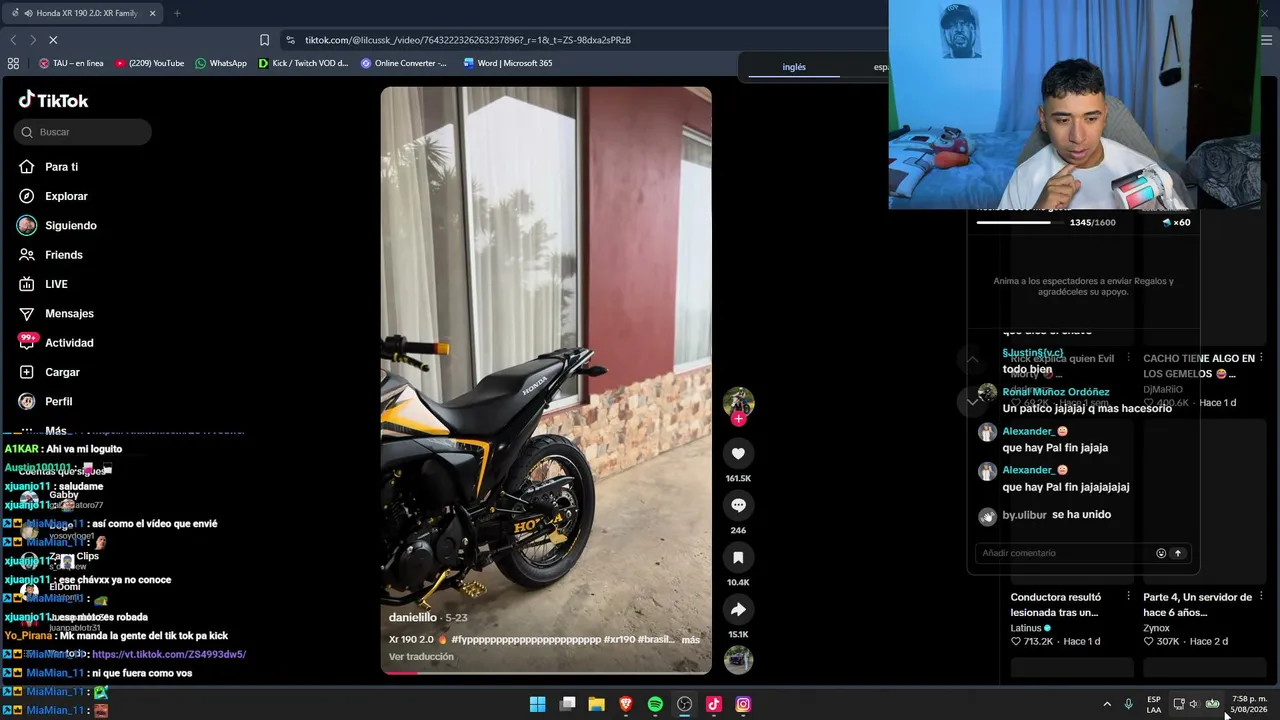Open the TikTok app in taskbar
The height and width of the screenshot is (720, 1280).
[x=714, y=704]
